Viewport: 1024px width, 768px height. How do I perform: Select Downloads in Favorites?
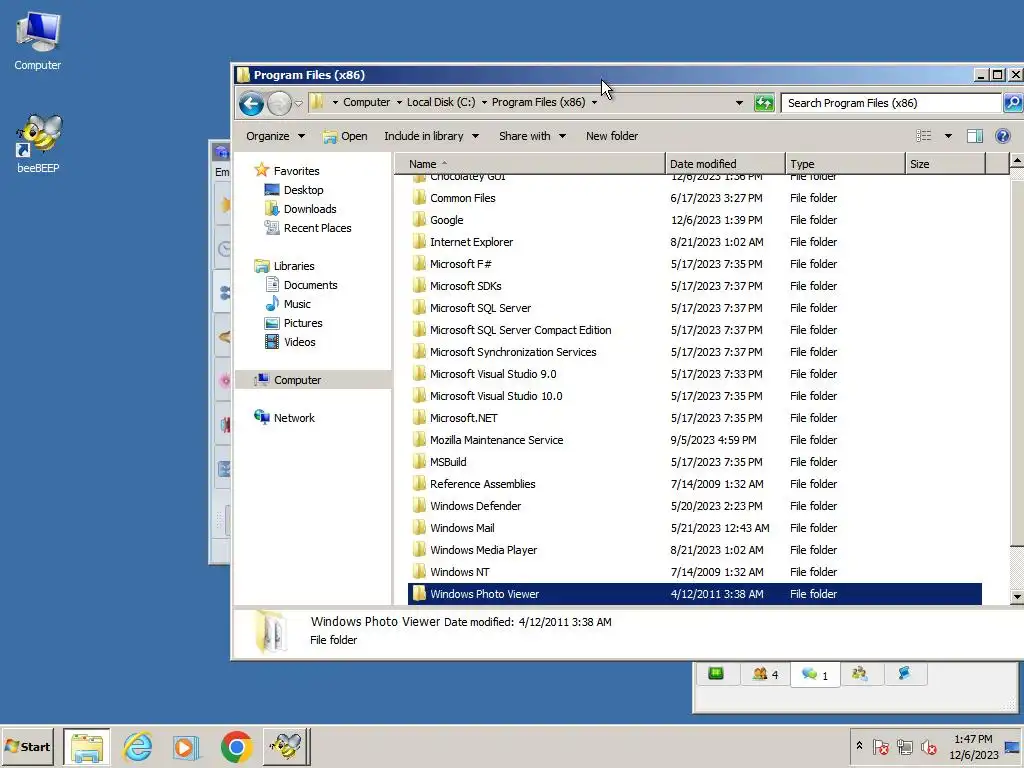(x=300, y=209)
